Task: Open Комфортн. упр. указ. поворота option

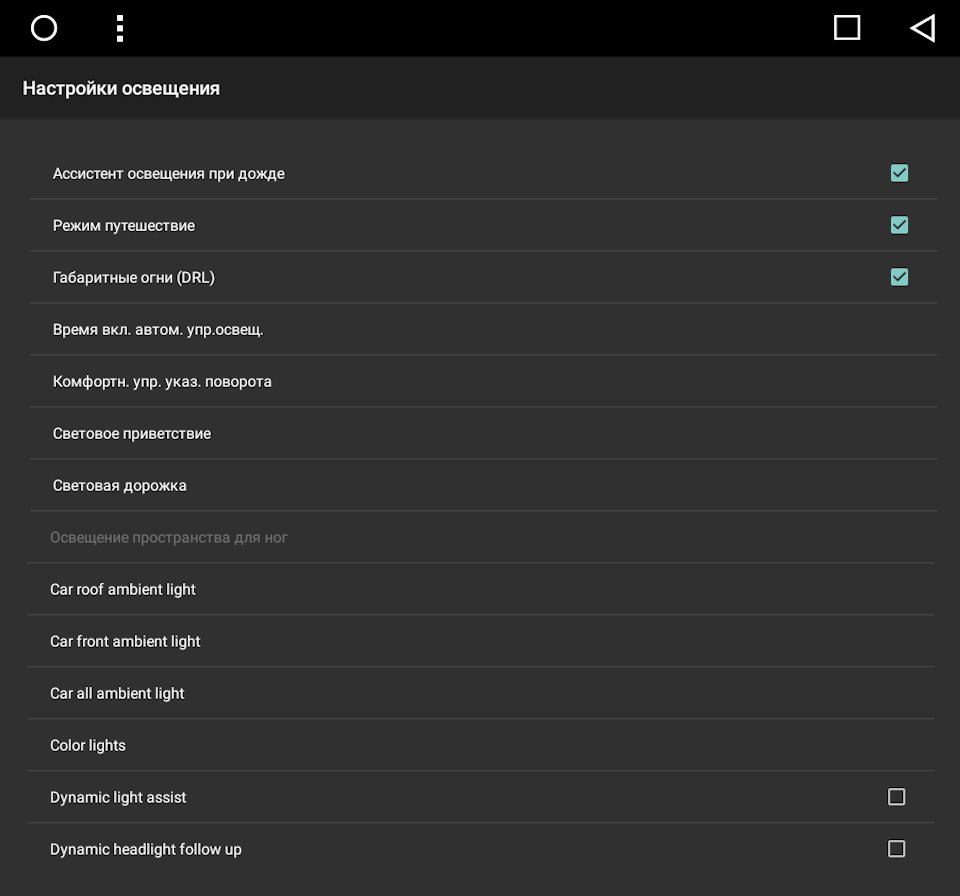Action: click(x=484, y=382)
